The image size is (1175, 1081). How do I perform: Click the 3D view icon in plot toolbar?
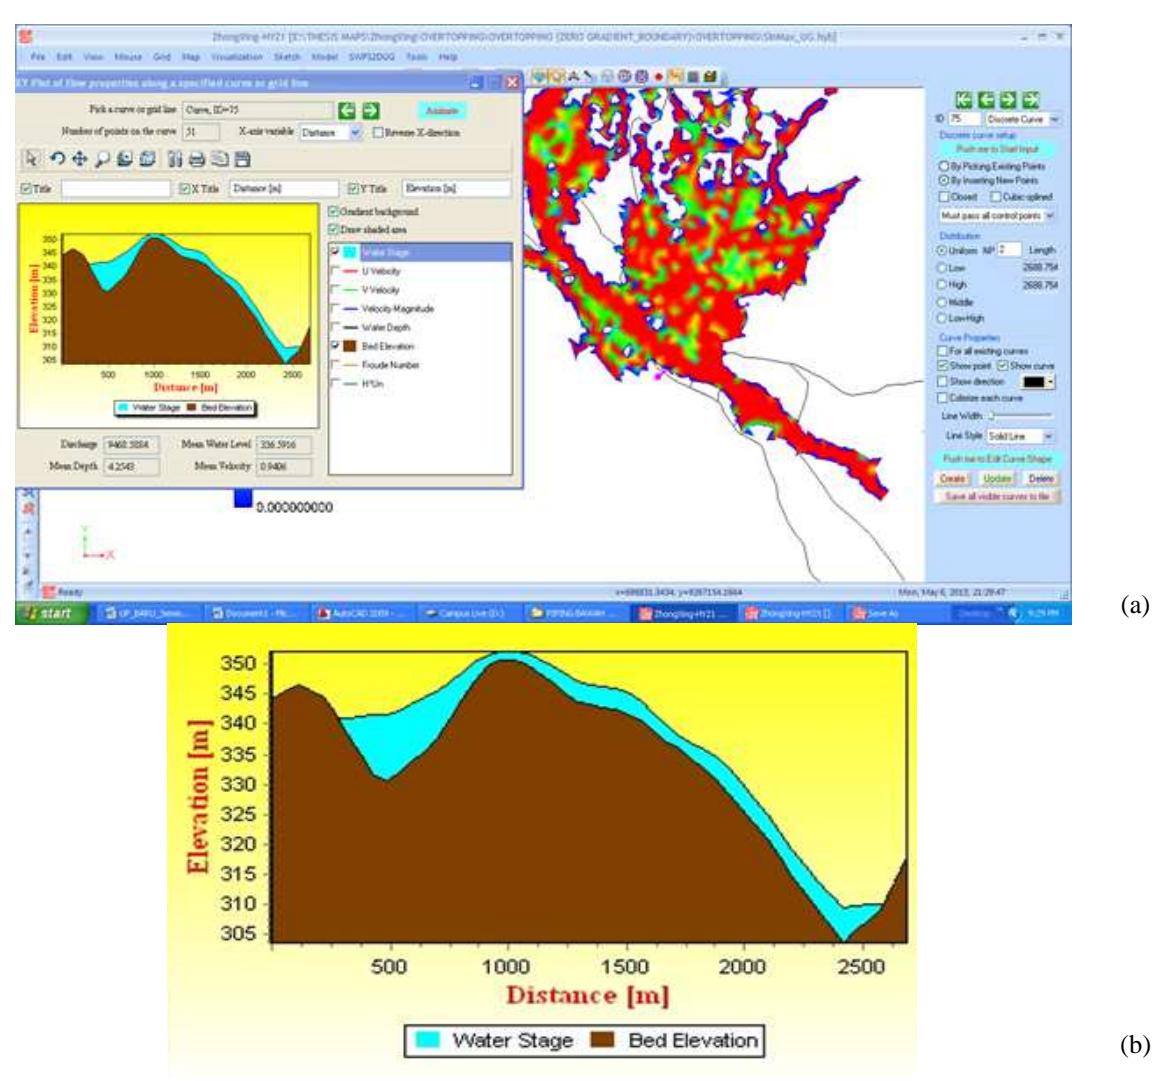pos(148,159)
